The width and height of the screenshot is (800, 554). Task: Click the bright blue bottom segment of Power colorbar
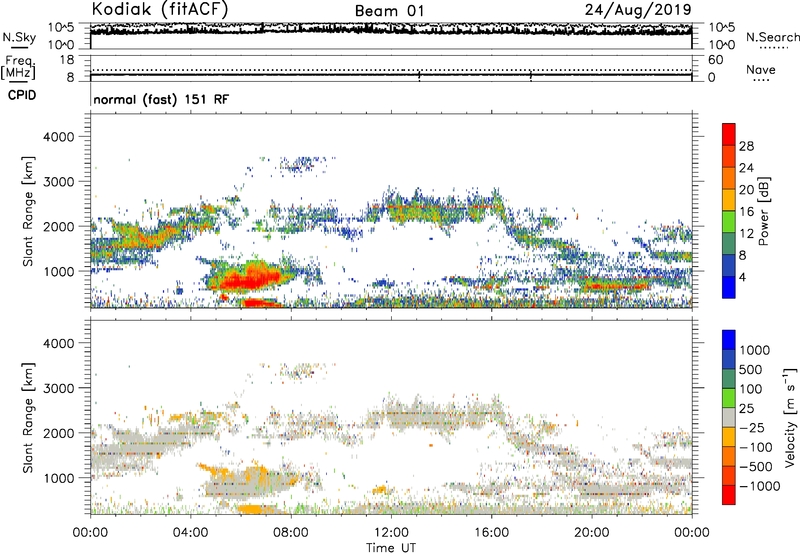pyautogui.click(x=729, y=287)
